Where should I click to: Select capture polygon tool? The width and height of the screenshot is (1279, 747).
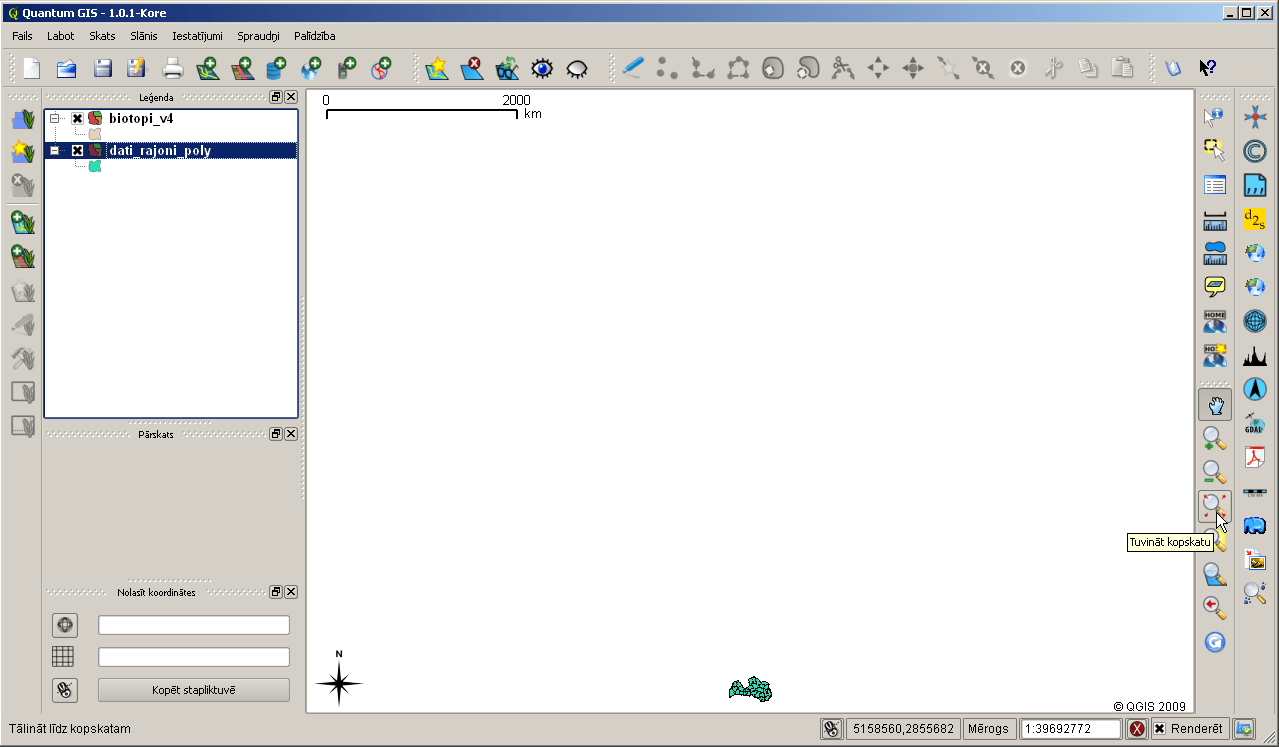738,68
